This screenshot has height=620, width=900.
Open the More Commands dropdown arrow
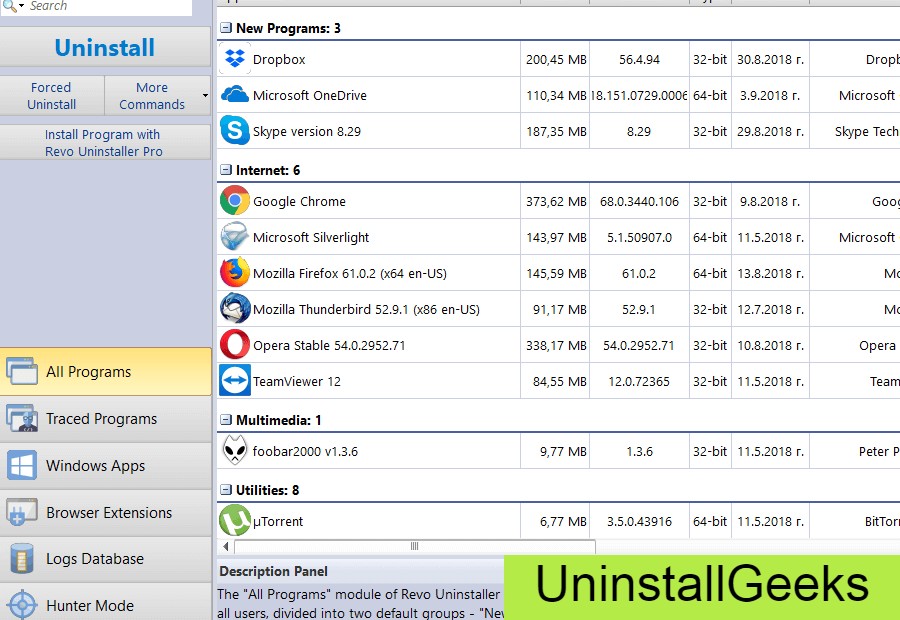(205, 95)
